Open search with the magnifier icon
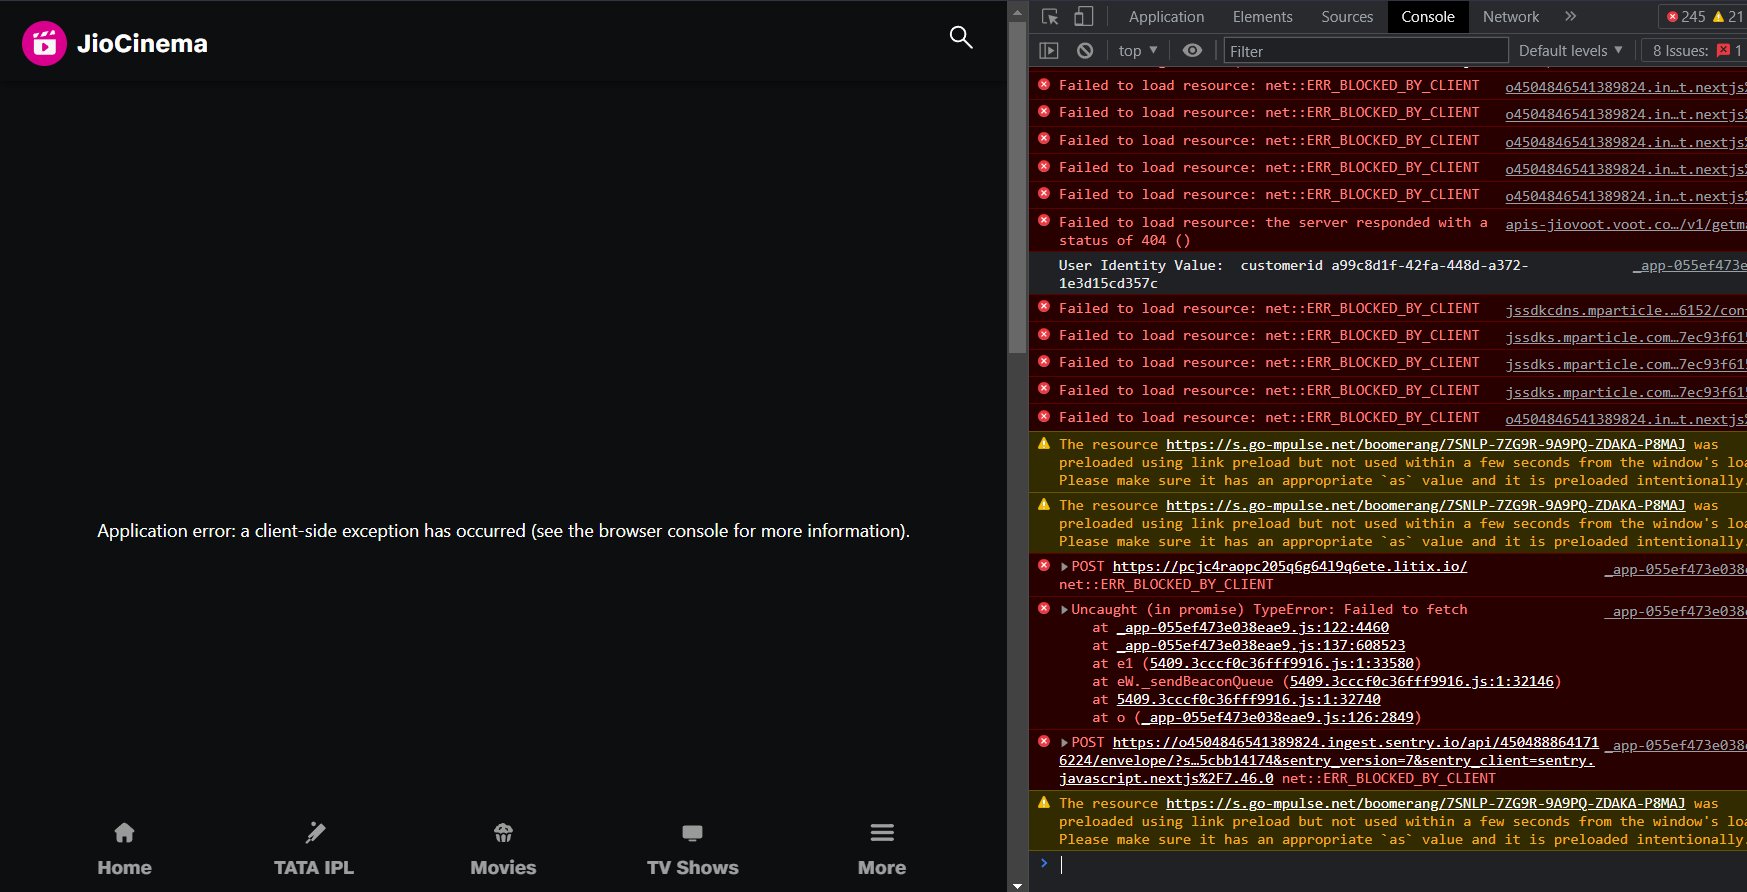This screenshot has height=892, width=1747. (x=961, y=37)
